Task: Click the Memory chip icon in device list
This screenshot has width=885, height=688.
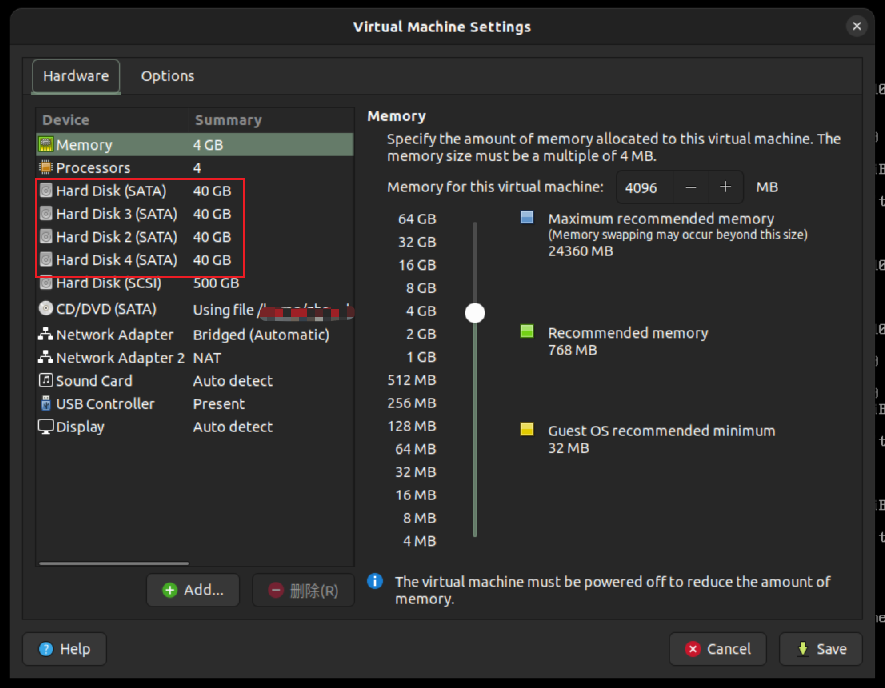Action: (x=46, y=145)
